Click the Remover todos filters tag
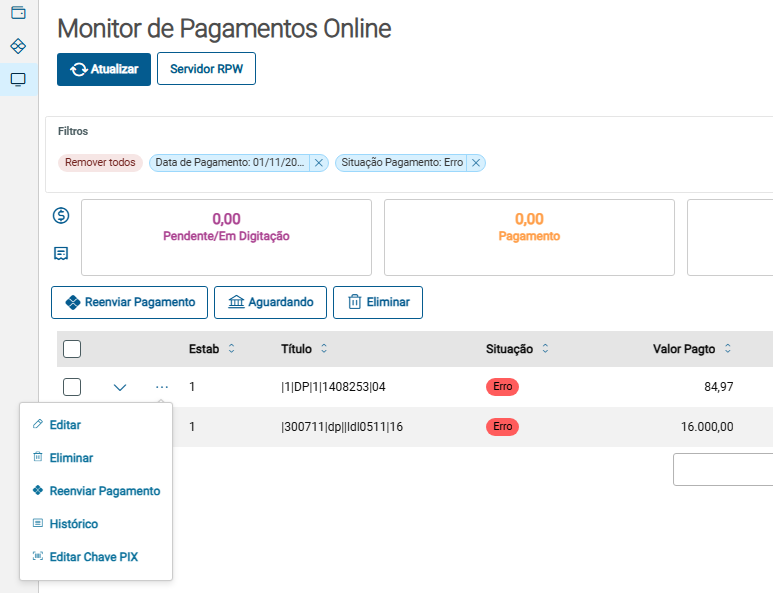Viewport: 773px width, 593px height. click(100, 162)
